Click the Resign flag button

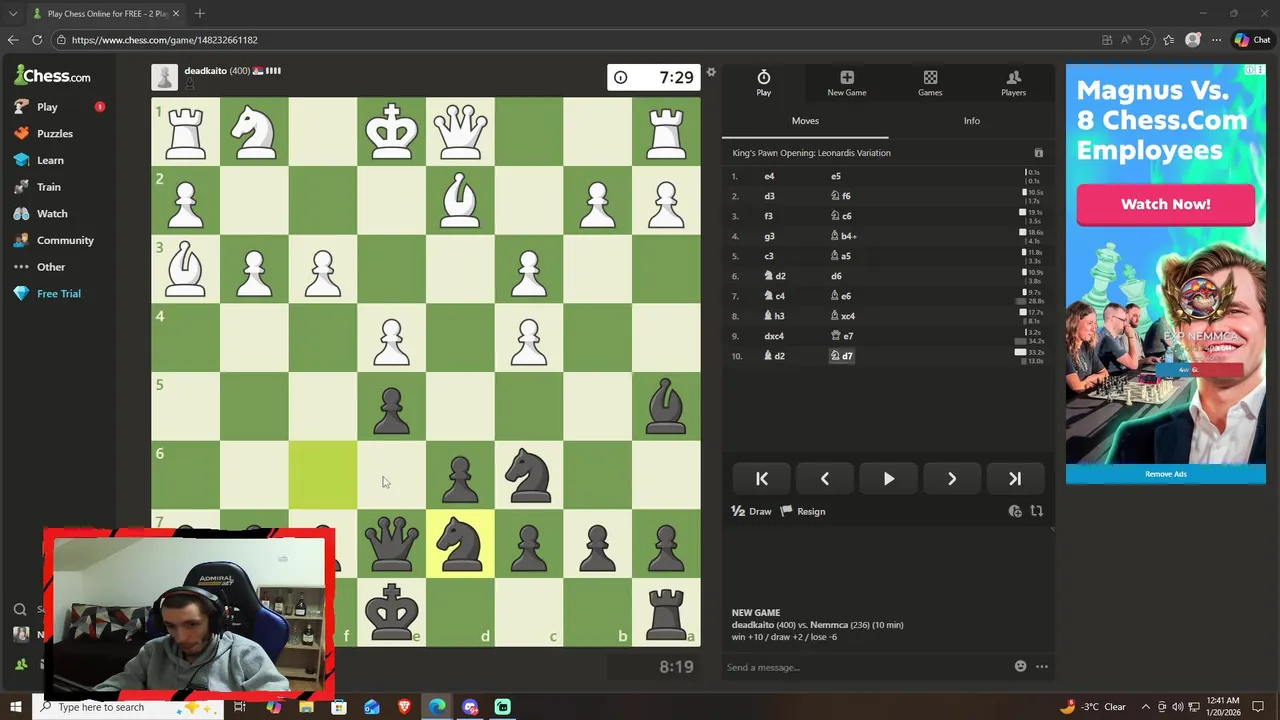pyautogui.click(x=803, y=512)
